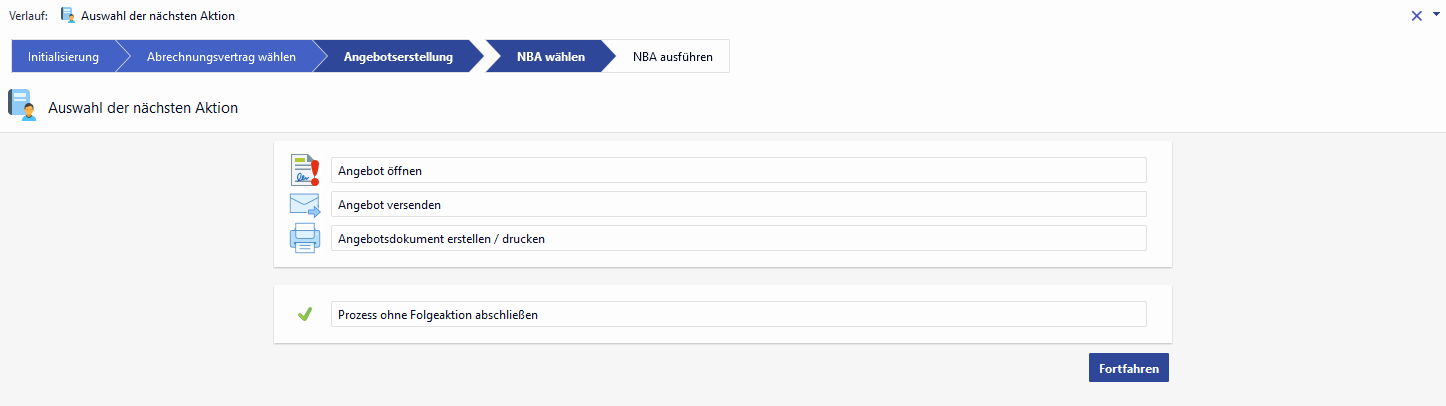
Task: Click the envelope icon for Angebot versenden
Action: tap(304, 204)
